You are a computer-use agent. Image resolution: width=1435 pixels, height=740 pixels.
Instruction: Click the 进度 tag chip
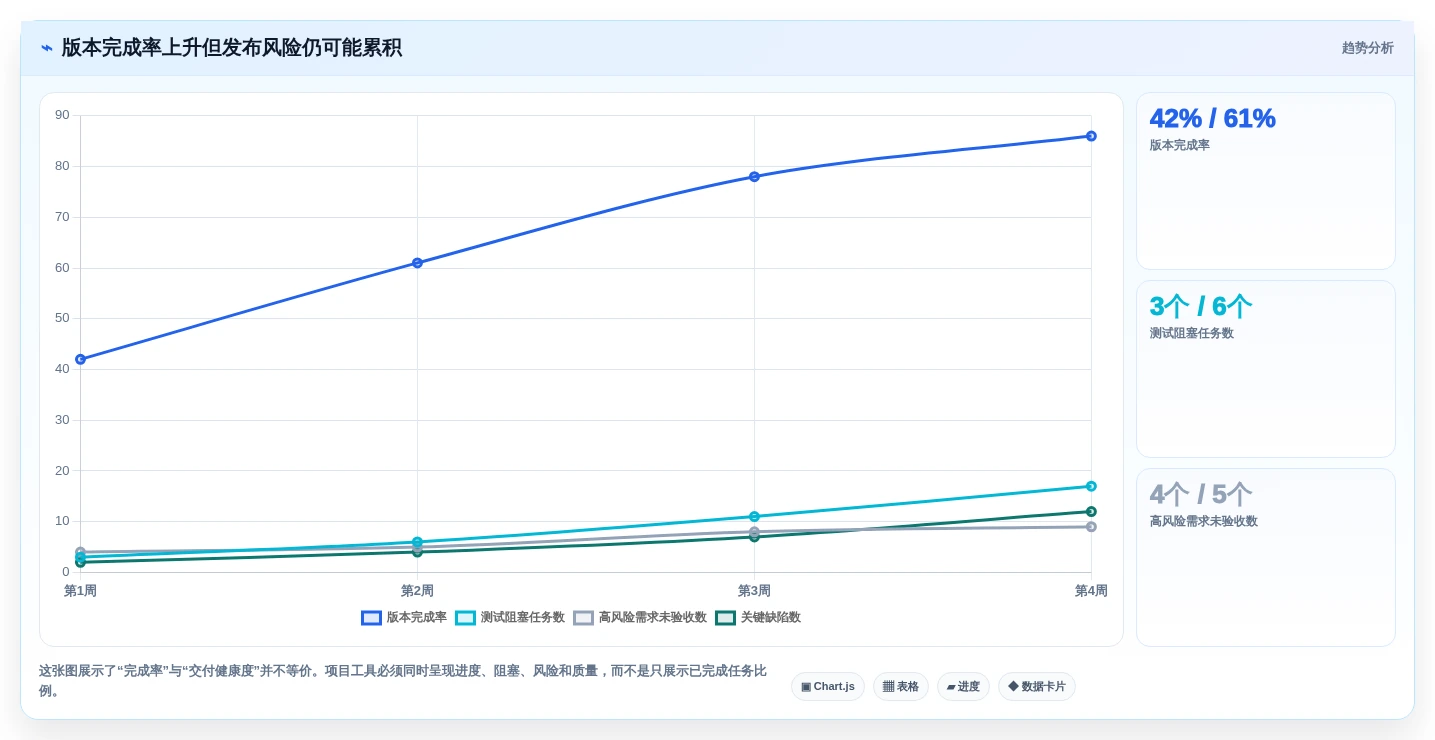coord(963,687)
